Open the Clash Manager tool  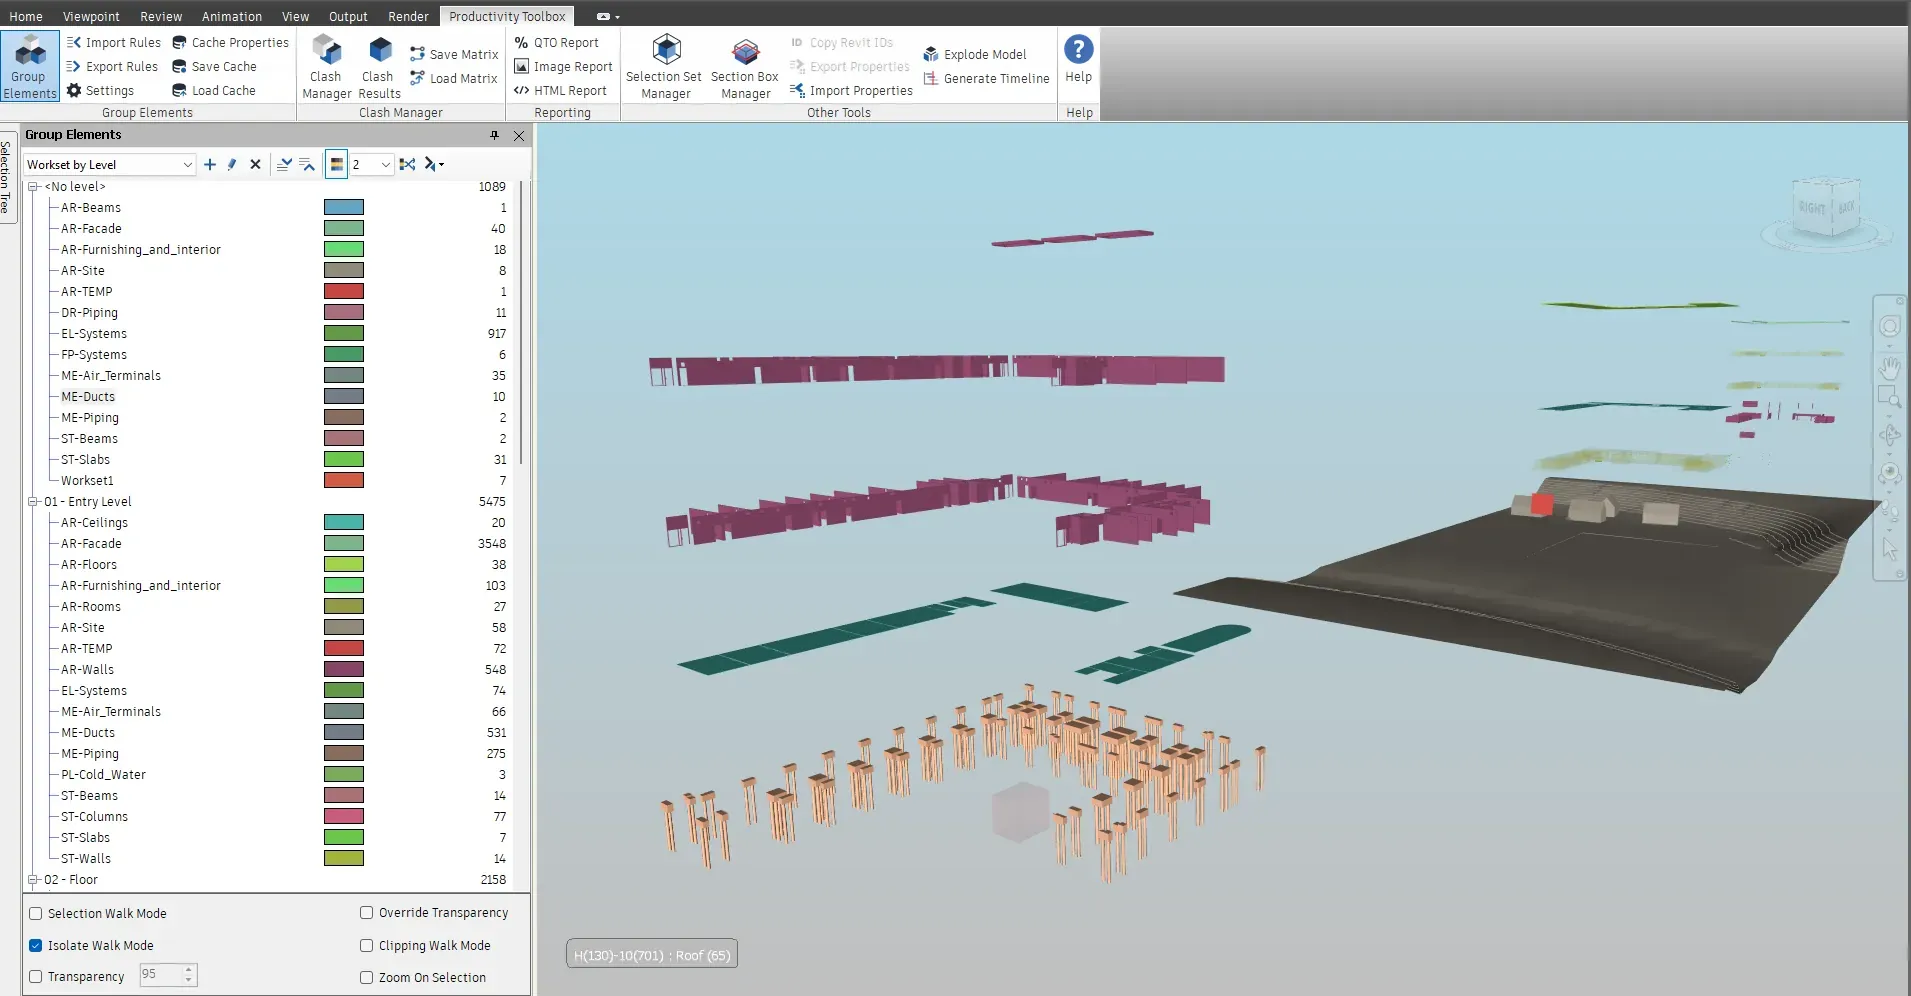[x=326, y=66]
